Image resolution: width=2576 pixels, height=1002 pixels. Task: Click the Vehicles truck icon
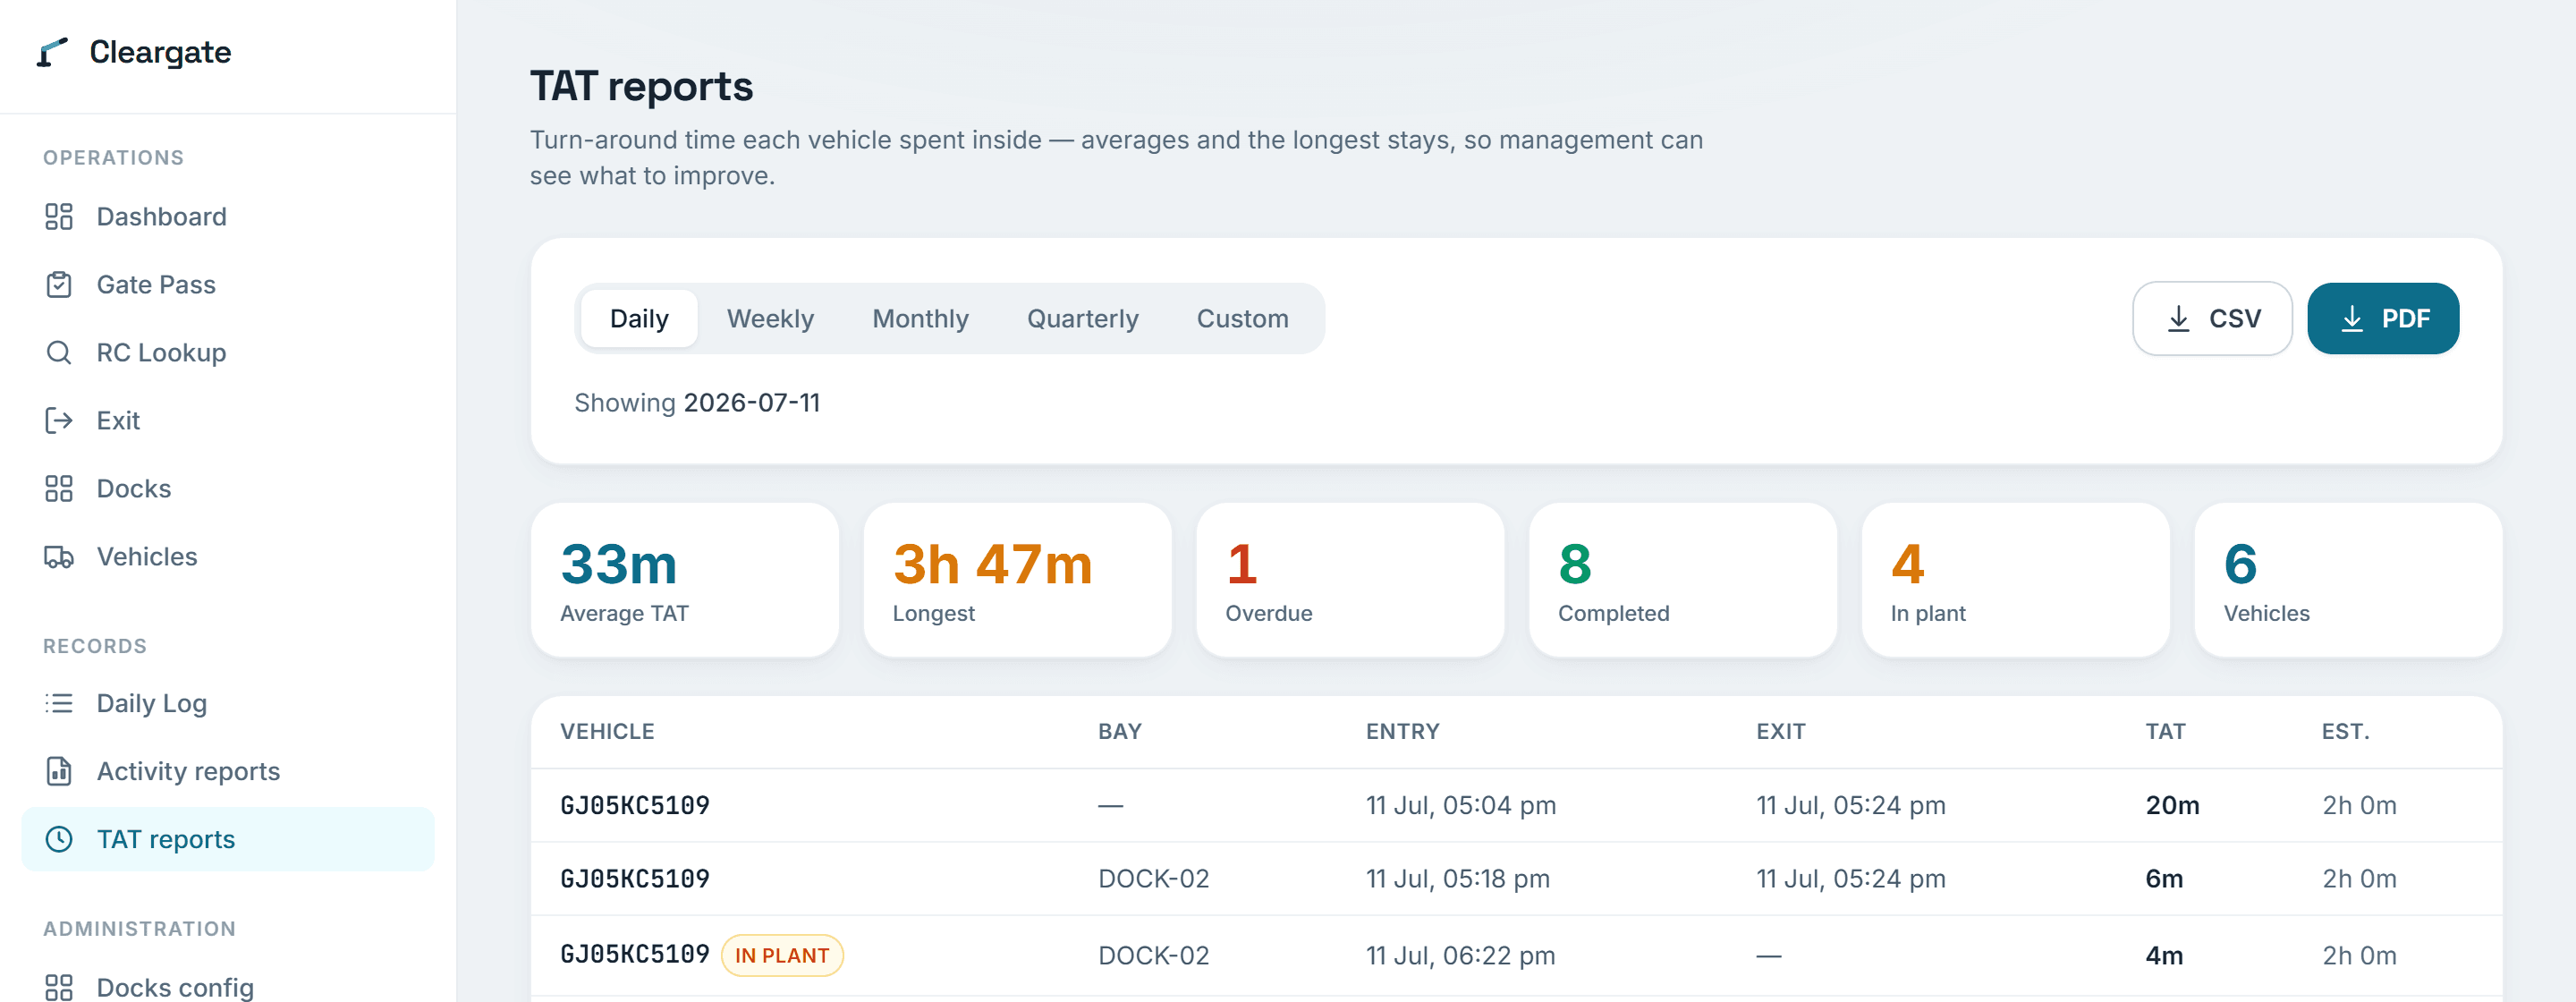(59, 557)
